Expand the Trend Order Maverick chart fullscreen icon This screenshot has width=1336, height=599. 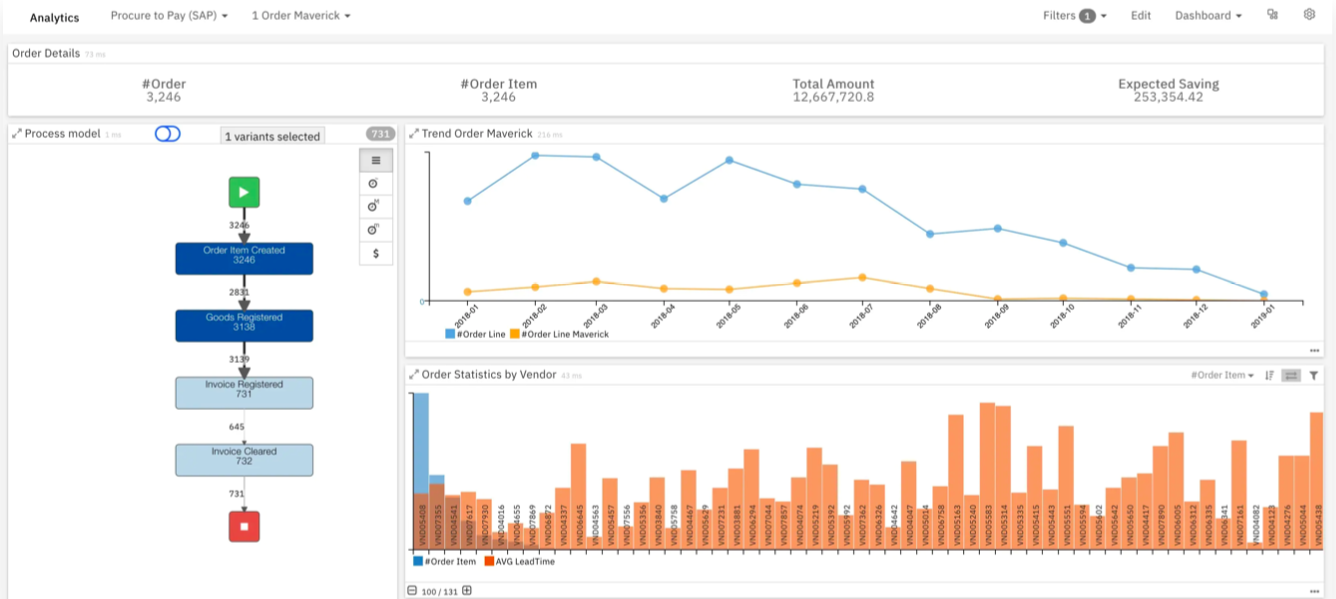pyautogui.click(x=414, y=131)
